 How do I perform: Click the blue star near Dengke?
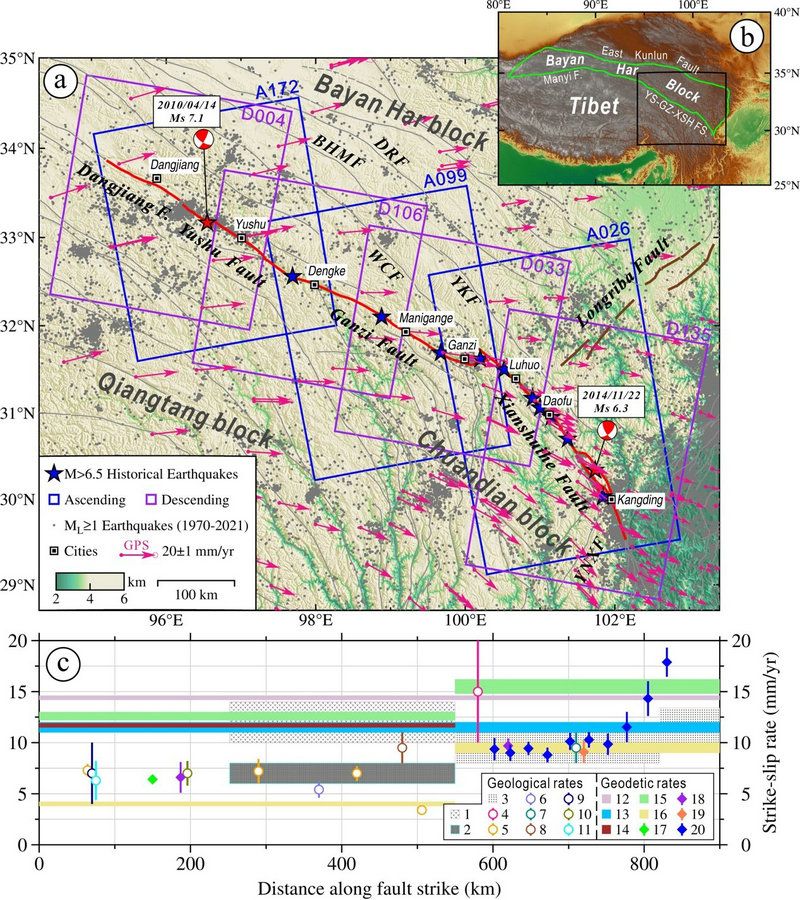pyautogui.click(x=293, y=276)
